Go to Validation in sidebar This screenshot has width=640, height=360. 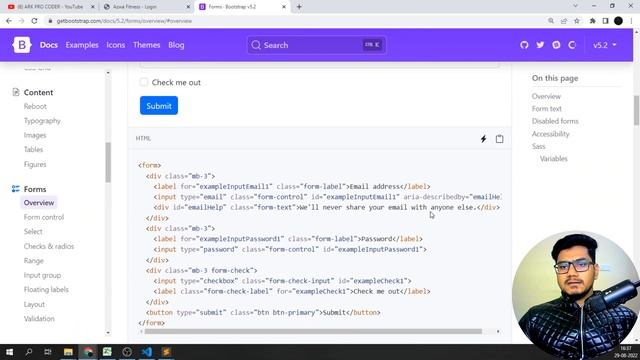[39, 318]
